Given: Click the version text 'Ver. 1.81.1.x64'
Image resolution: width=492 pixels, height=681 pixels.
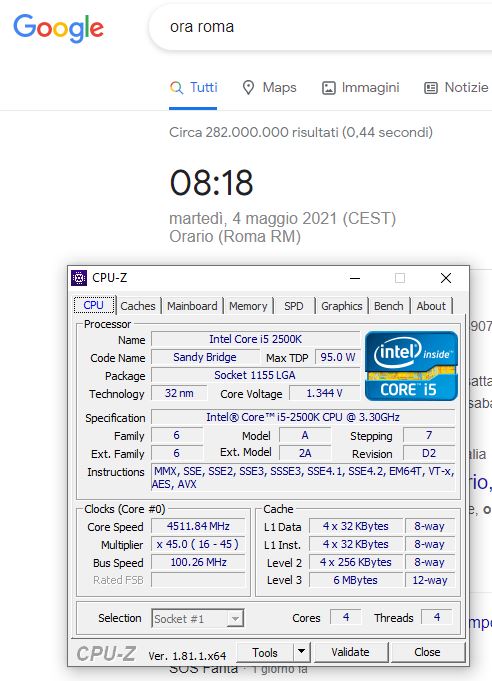Looking at the screenshot, I should [187, 655].
